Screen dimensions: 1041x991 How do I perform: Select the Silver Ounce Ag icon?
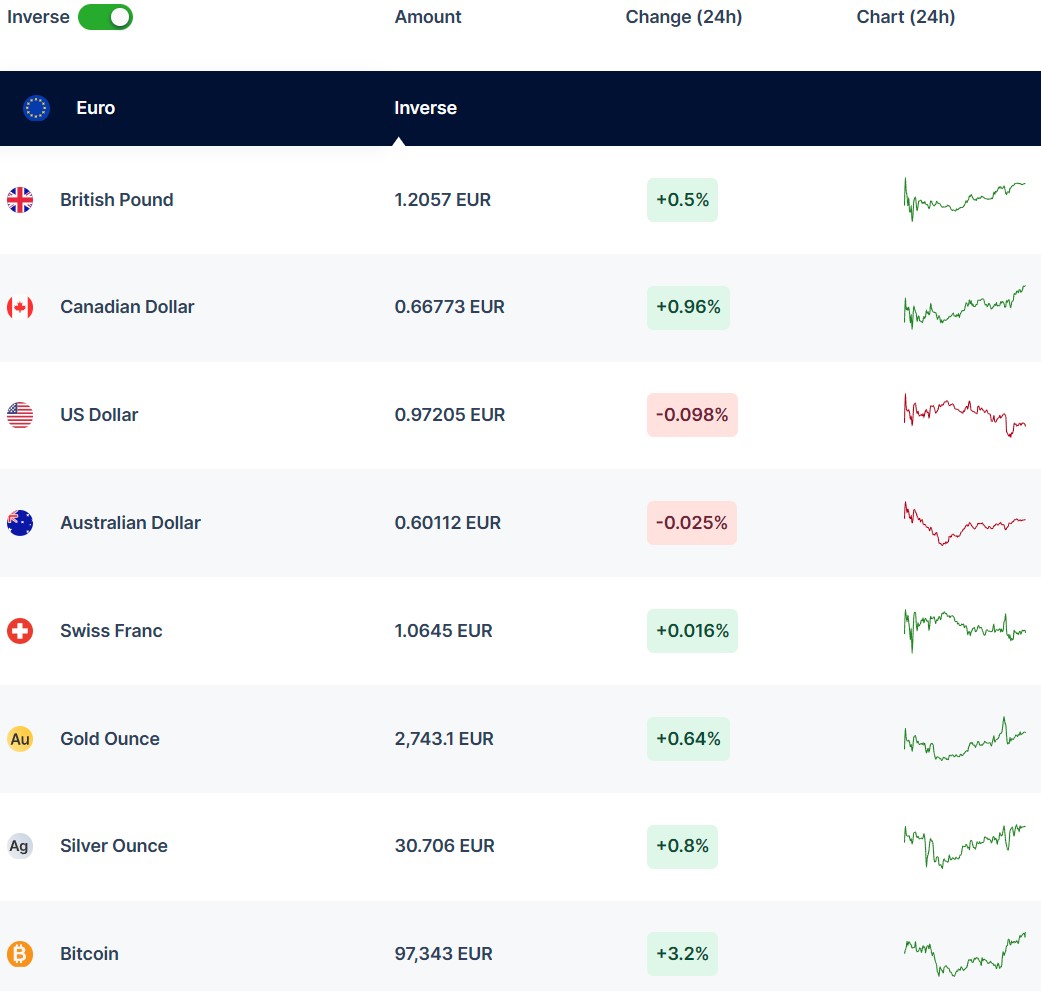point(20,846)
